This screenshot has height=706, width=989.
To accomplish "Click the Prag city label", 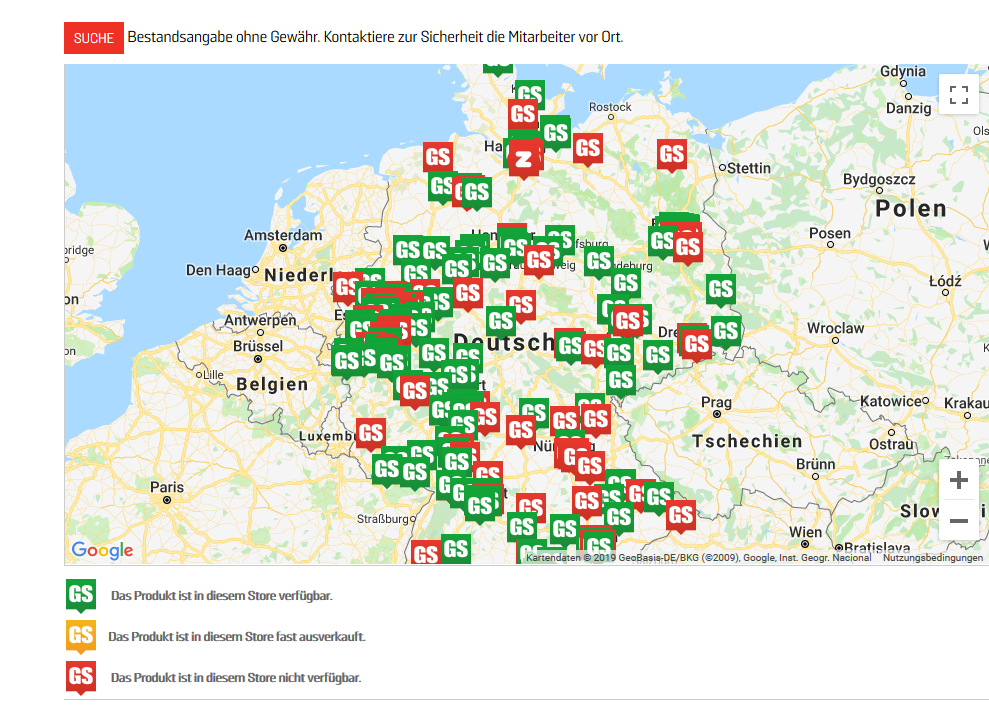I will (716, 403).
